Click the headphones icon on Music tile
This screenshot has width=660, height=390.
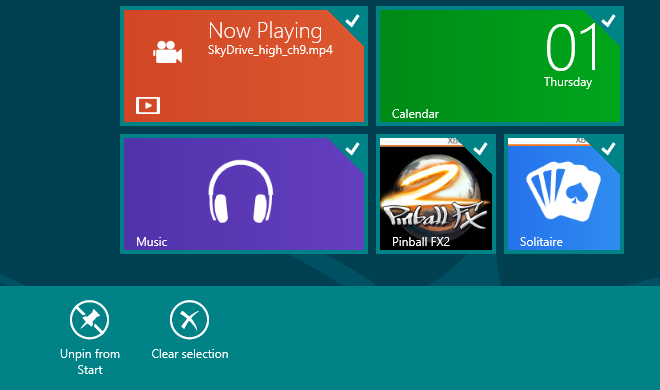tap(241, 191)
